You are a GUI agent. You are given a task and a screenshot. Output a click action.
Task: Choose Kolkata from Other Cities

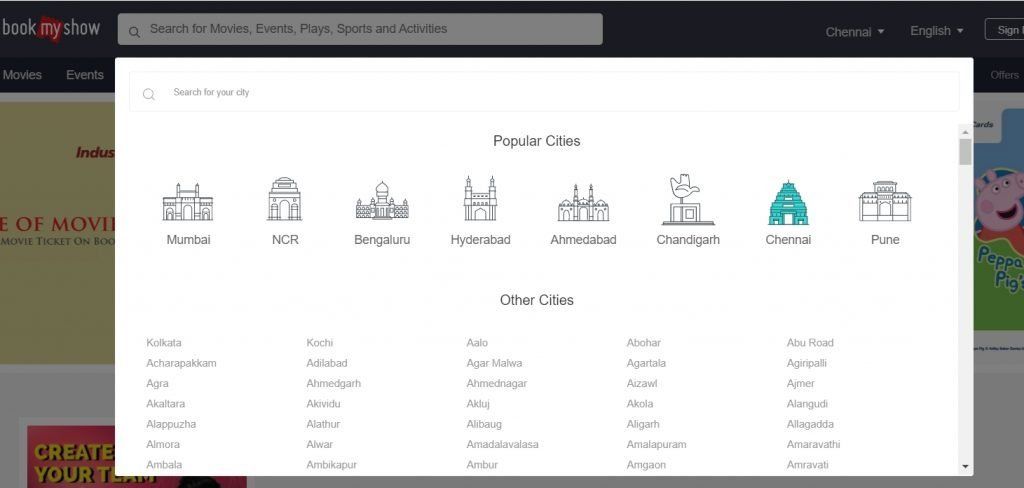pos(164,342)
